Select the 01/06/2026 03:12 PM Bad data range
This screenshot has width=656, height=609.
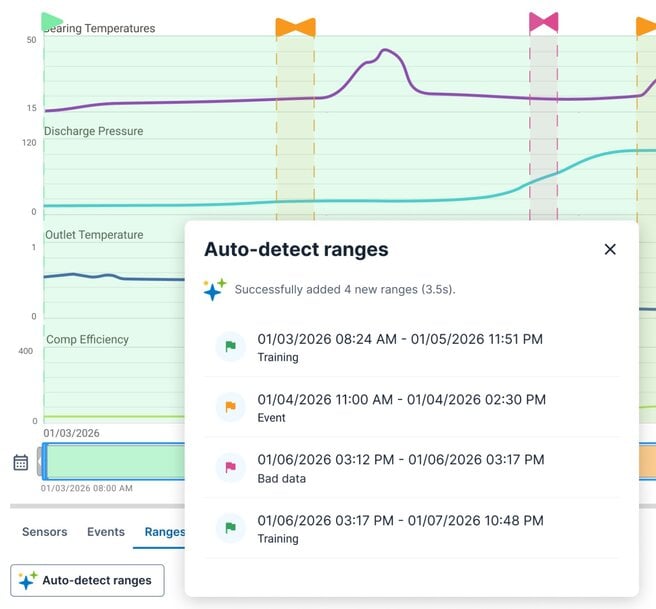tap(400, 467)
